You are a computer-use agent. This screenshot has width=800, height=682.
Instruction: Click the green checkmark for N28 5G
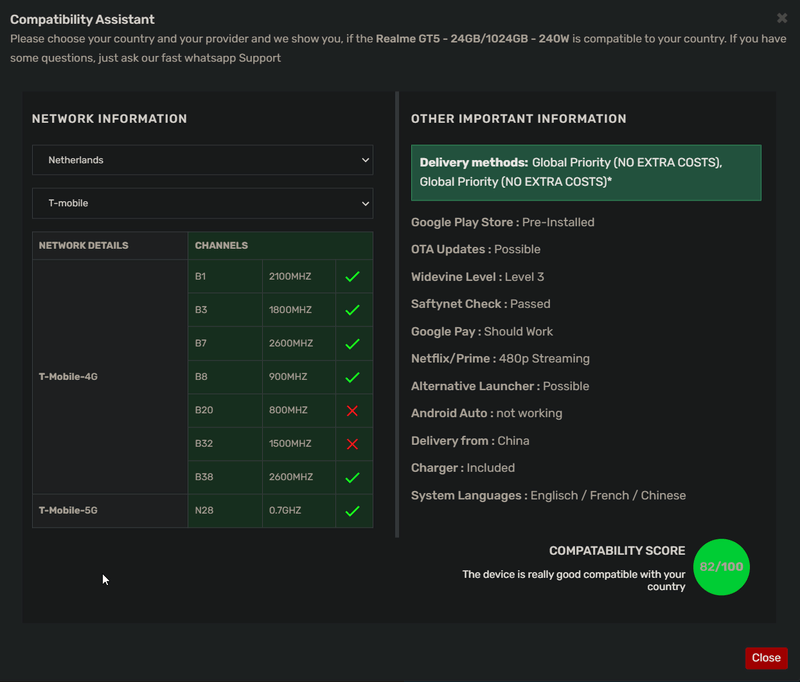pyautogui.click(x=352, y=511)
